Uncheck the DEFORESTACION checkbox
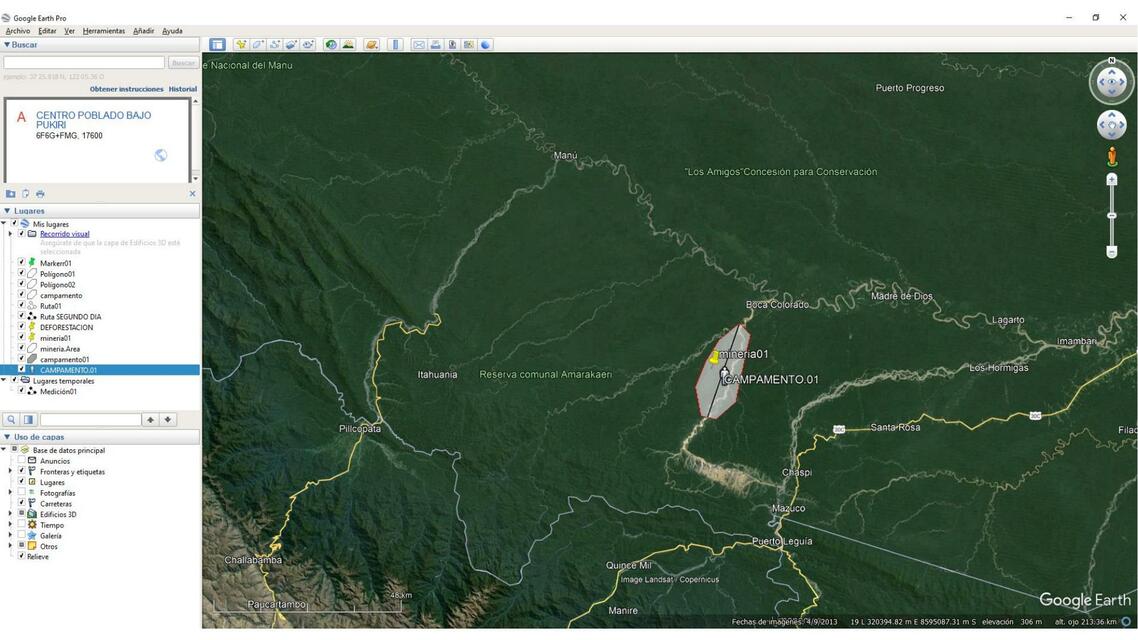 click(x=21, y=327)
